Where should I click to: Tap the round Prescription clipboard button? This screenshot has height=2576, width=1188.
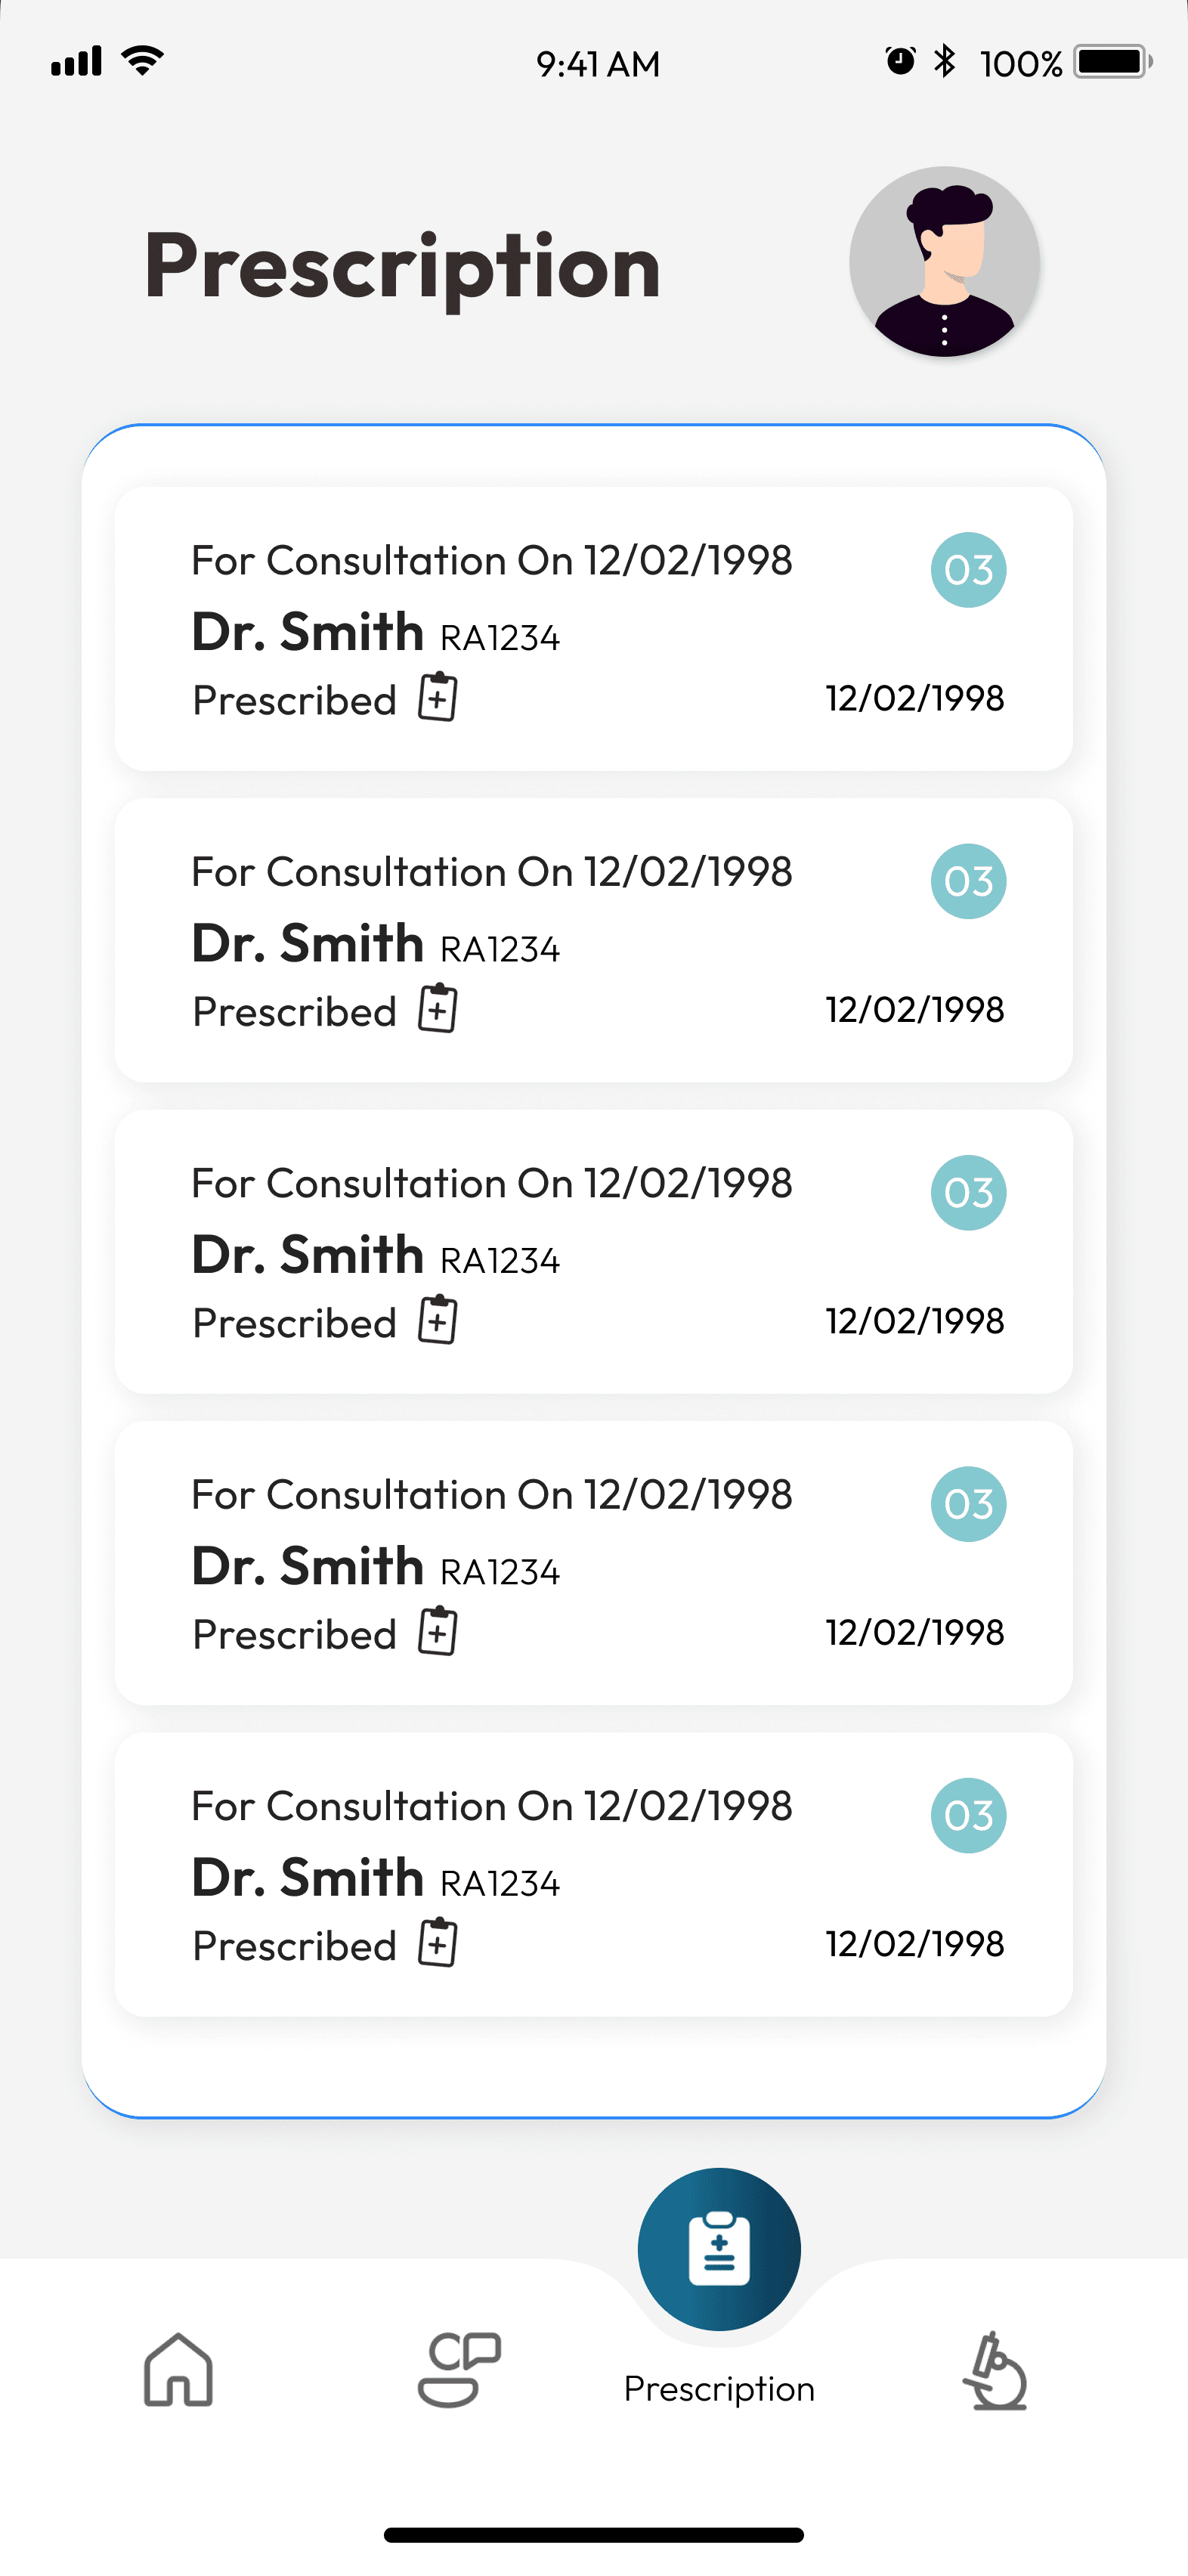(719, 2249)
